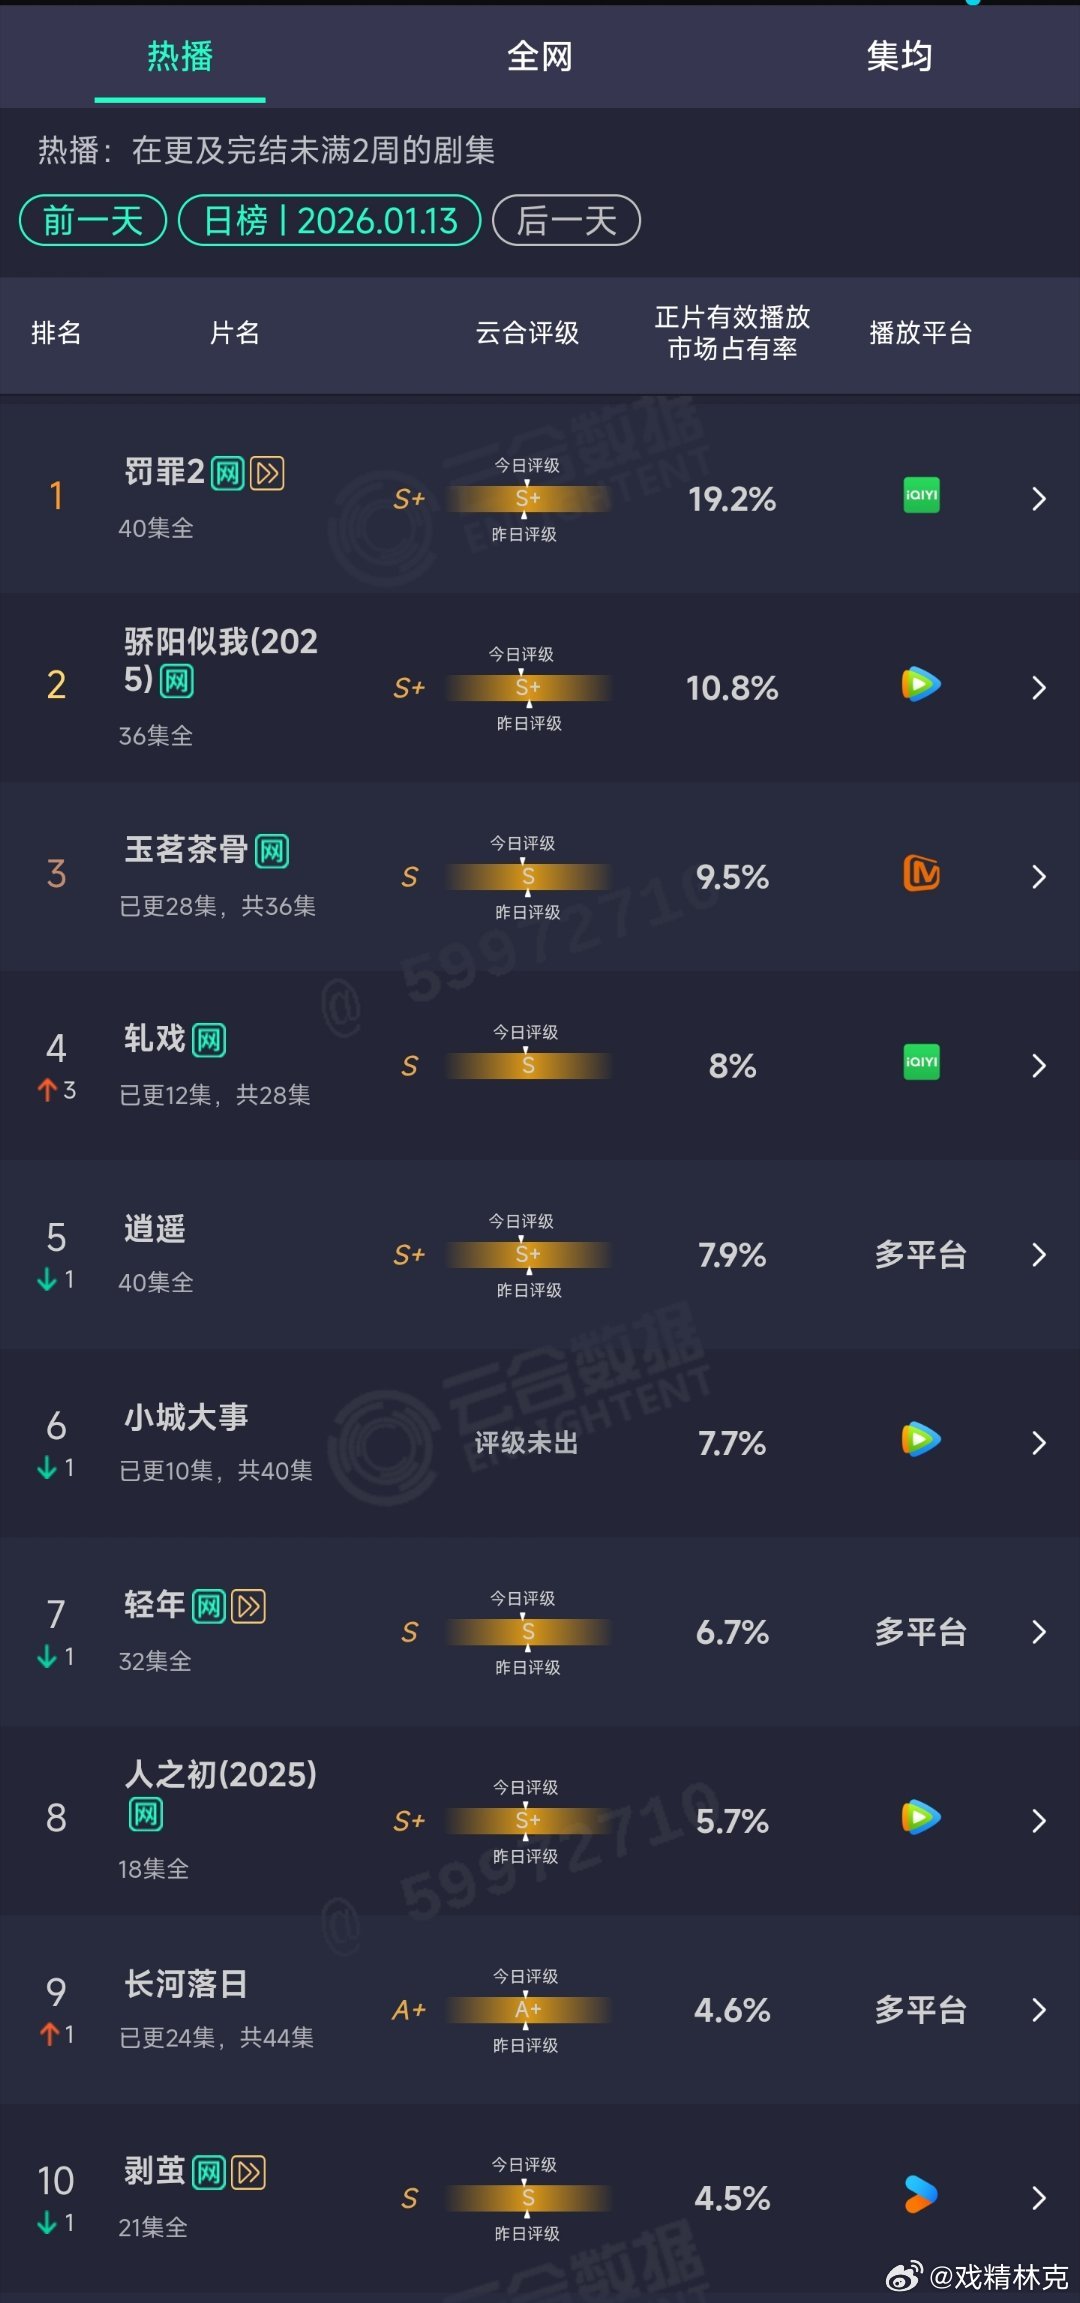Expand the 长河落日 entry chevron

[x=1040, y=2009]
